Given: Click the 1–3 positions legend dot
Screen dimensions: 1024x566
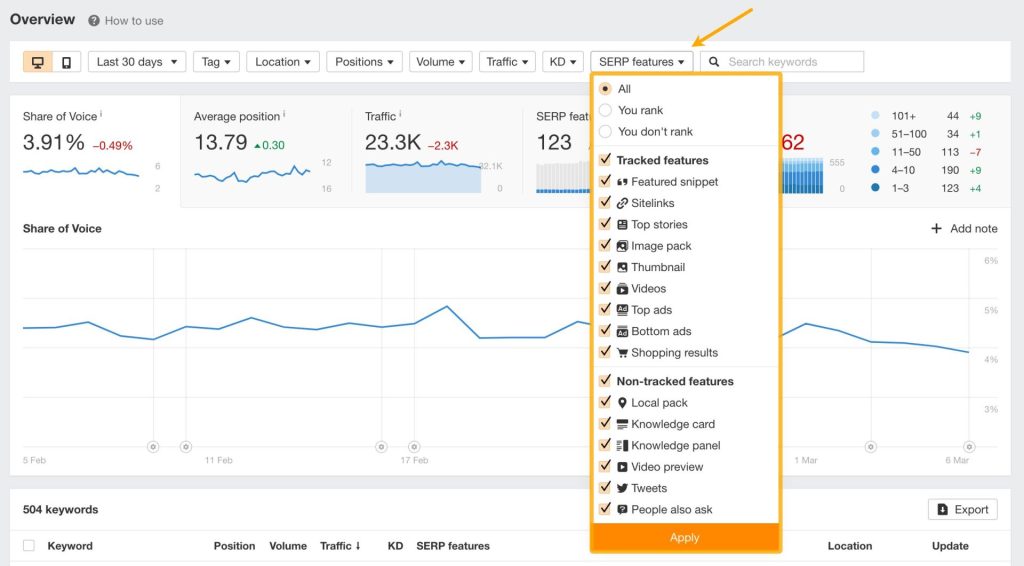Looking at the screenshot, I should [x=875, y=188].
